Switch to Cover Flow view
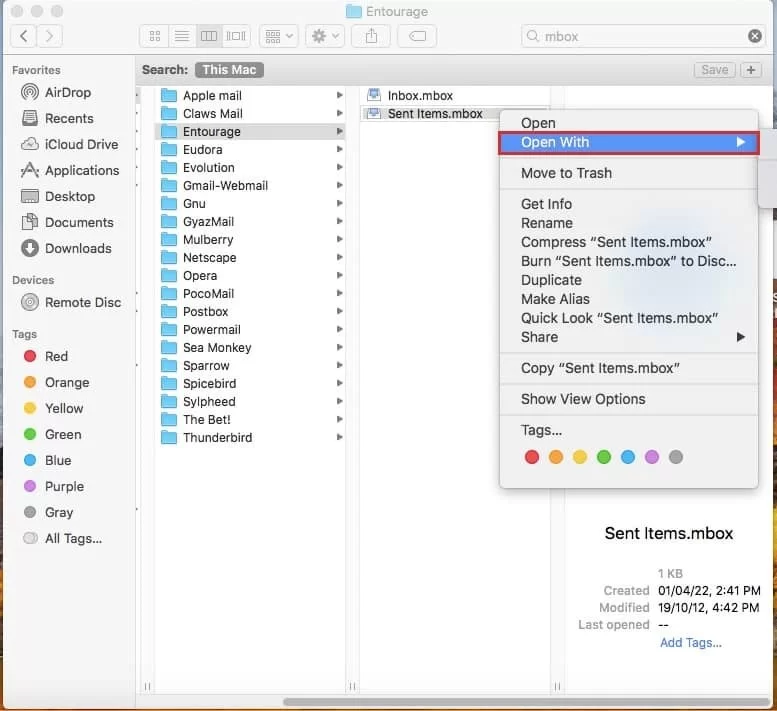 point(236,36)
